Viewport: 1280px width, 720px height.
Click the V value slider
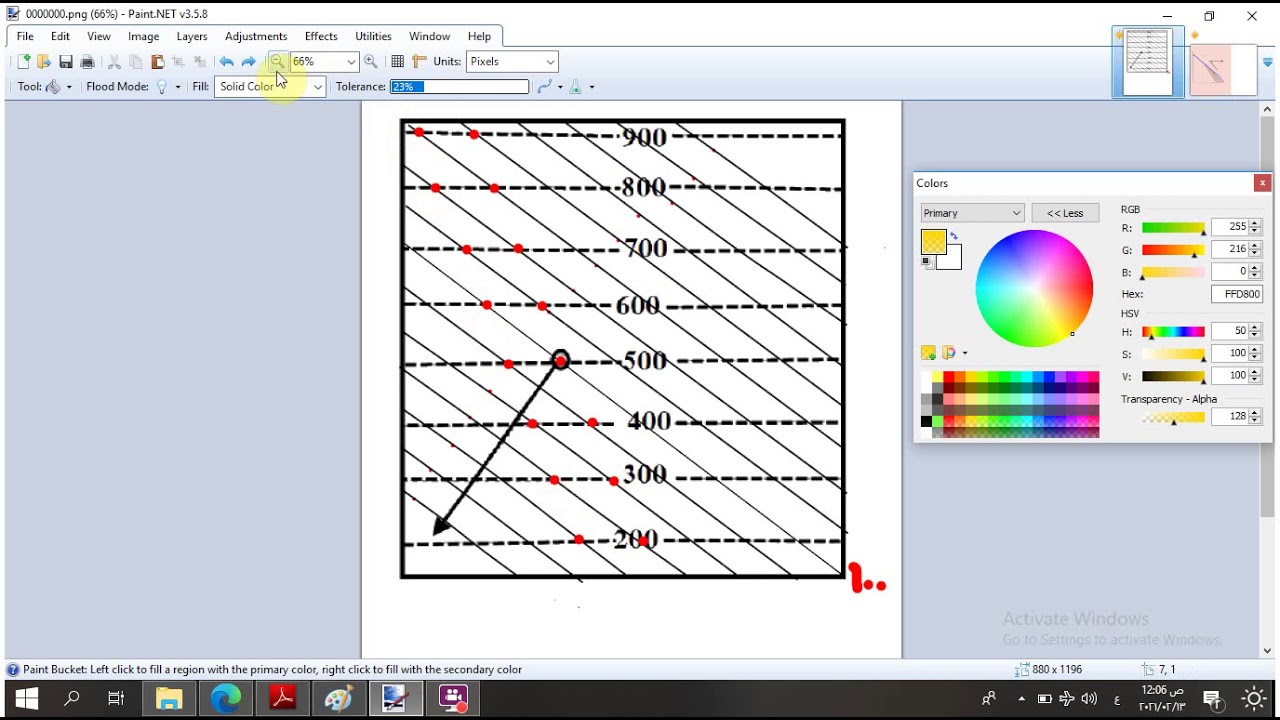1174,376
